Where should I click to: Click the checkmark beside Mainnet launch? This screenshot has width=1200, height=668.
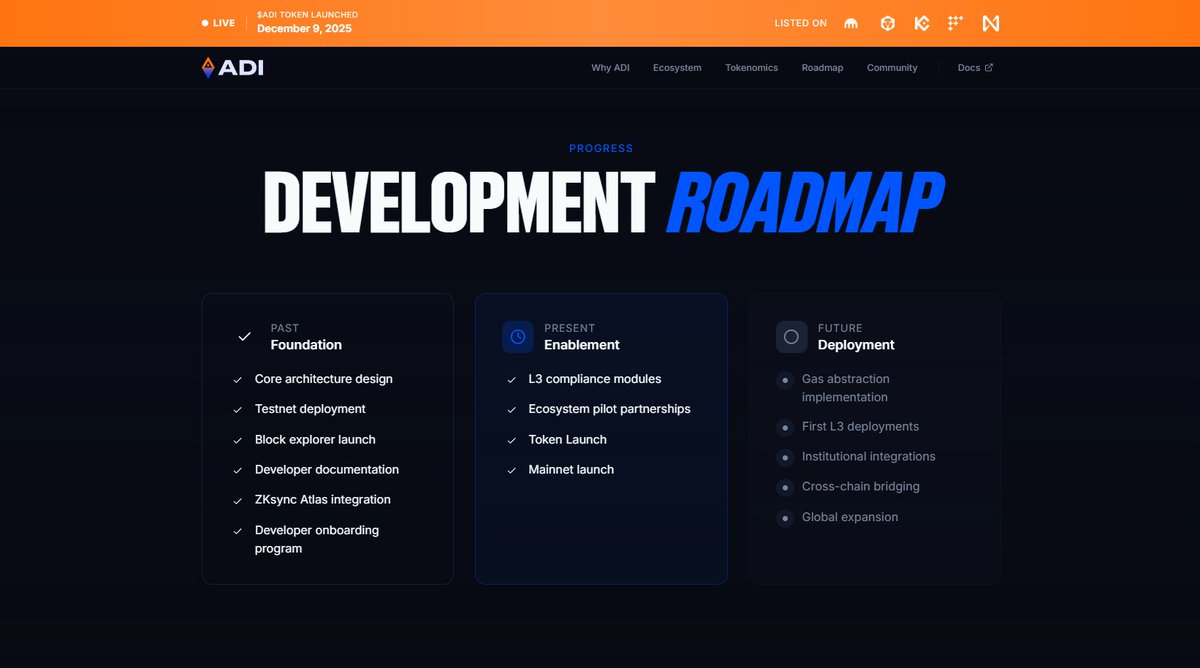coord(512,470)
